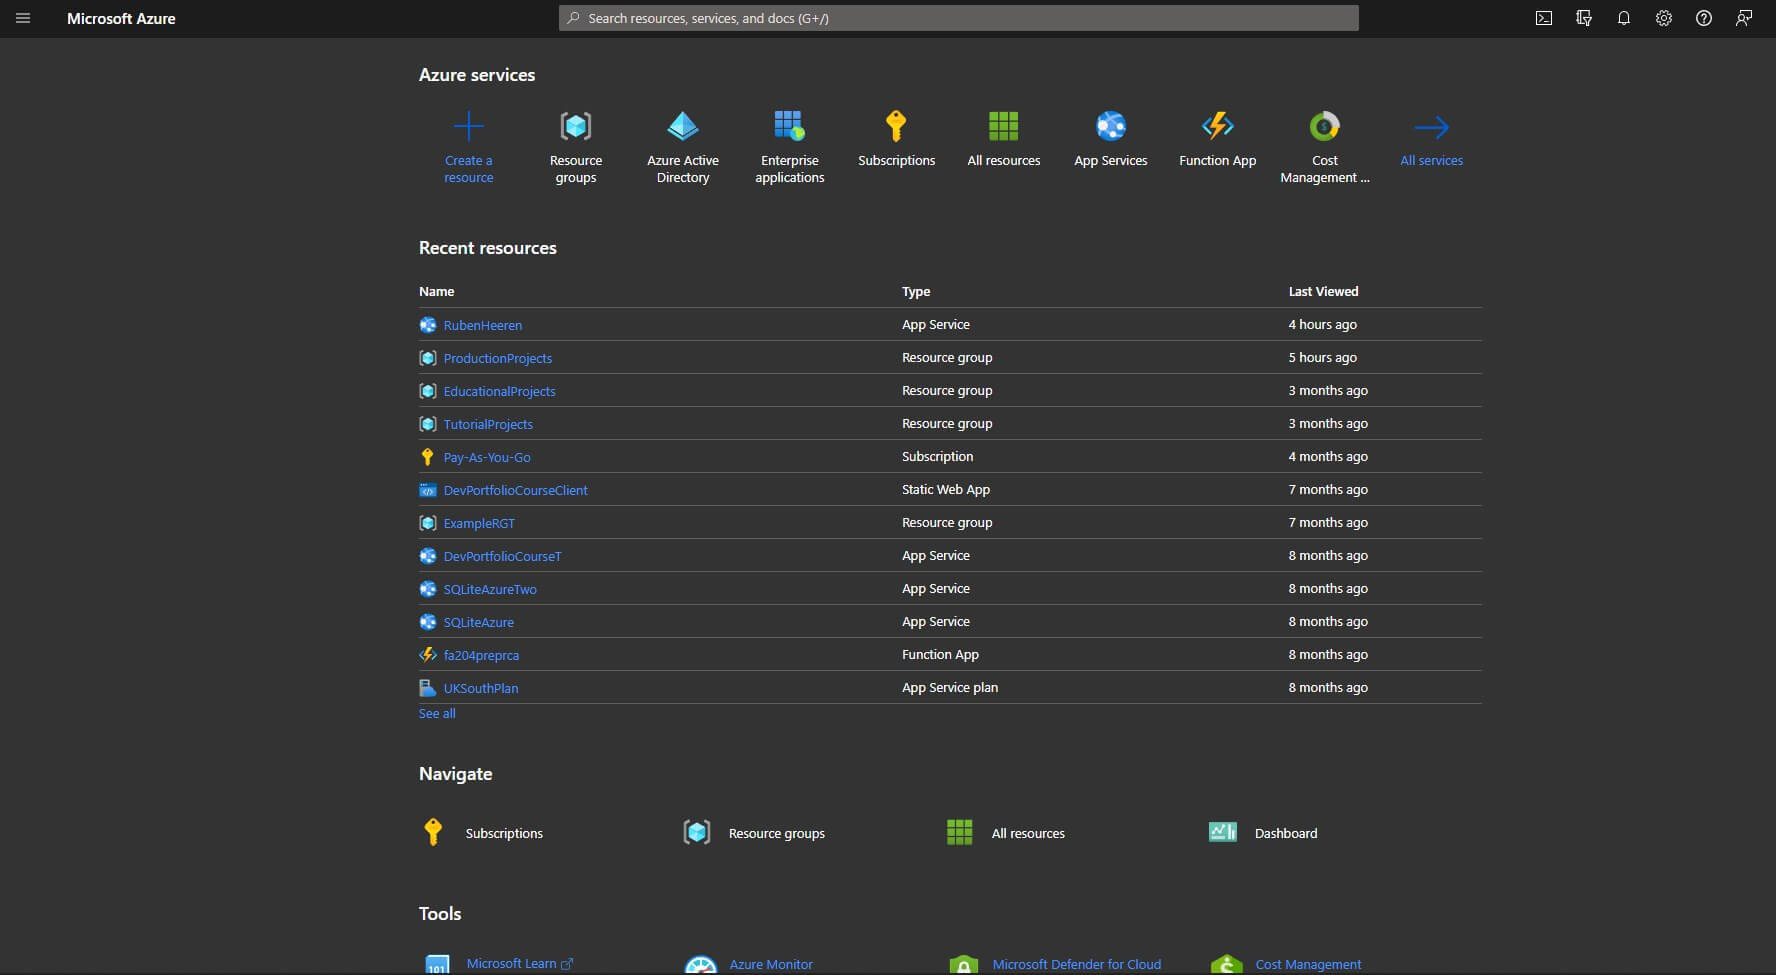This screenshot has width=1776, height=975.
Task: Go to All resources text under Navigate
Action: (x=1028, y=833)
